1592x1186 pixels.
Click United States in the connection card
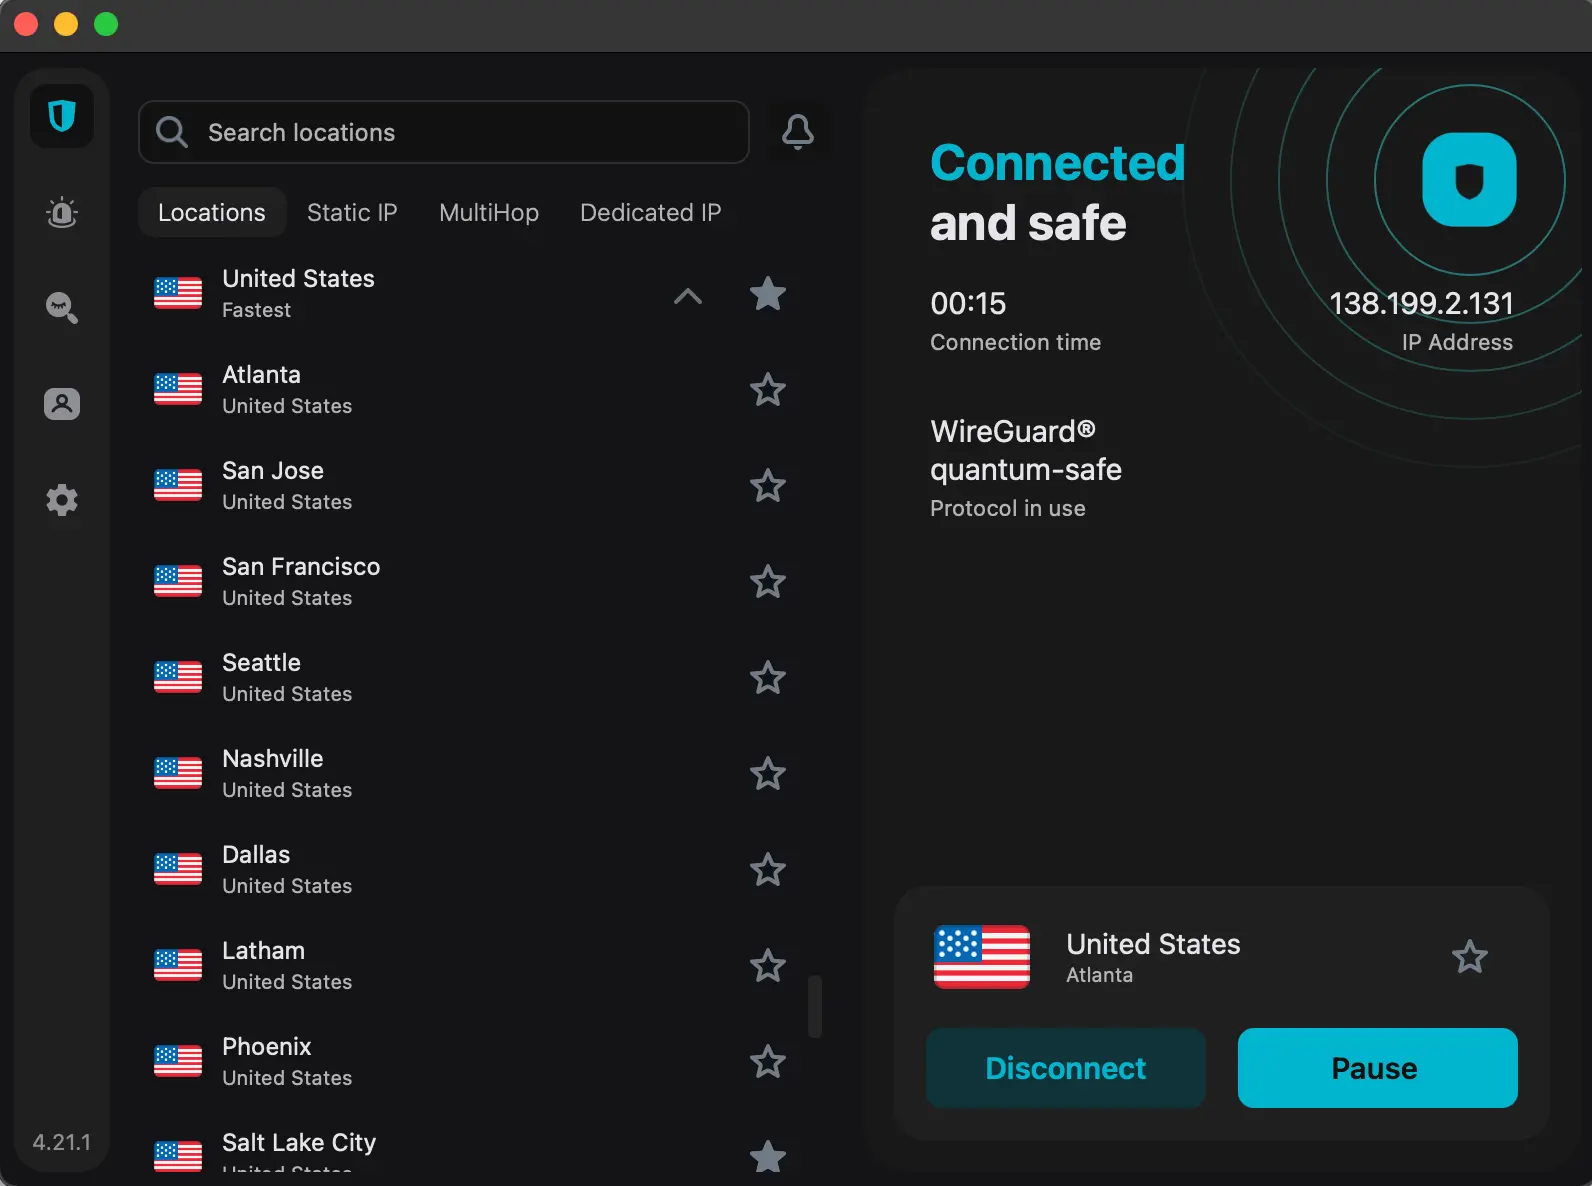[1153, 944]
